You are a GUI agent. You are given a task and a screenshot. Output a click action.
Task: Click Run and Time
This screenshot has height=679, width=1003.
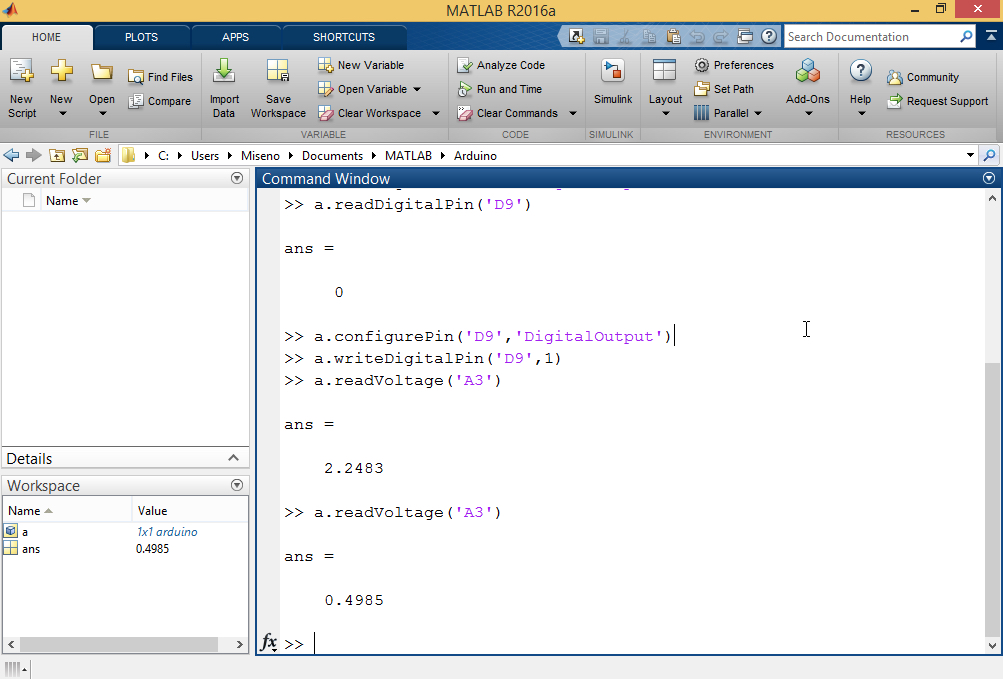[500, 90]
